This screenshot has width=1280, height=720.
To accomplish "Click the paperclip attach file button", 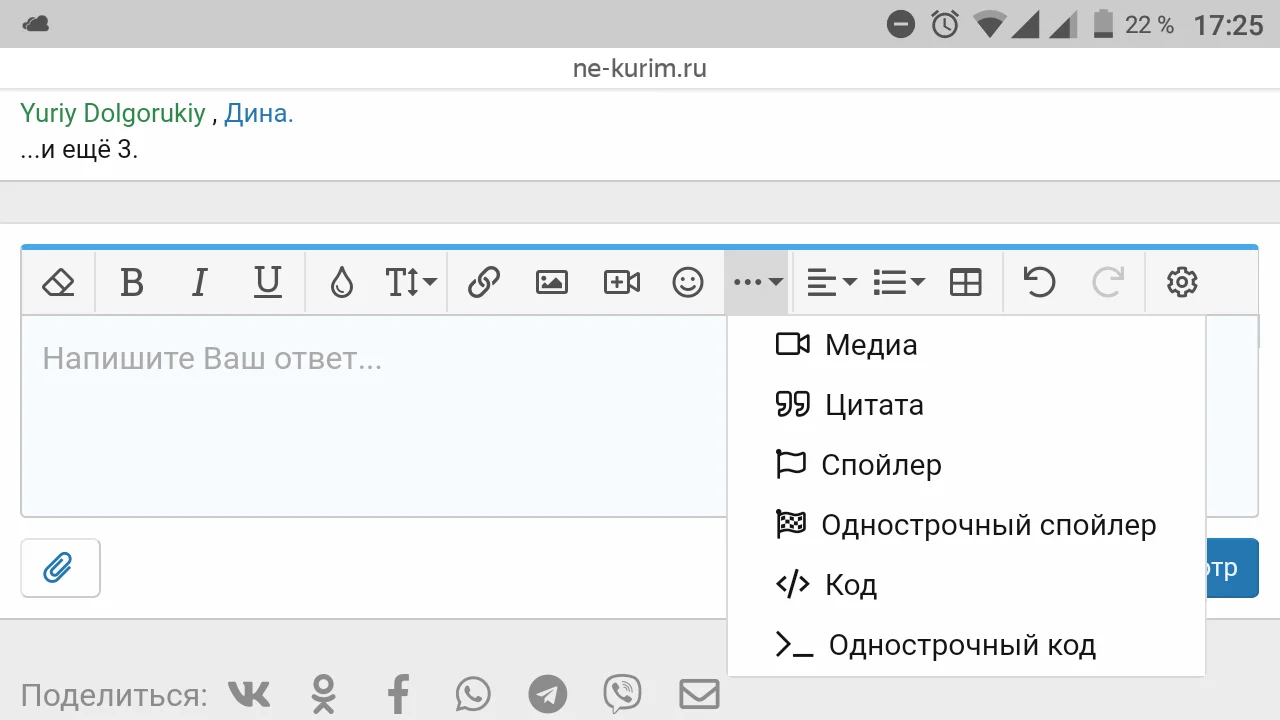I will [60, 568].
